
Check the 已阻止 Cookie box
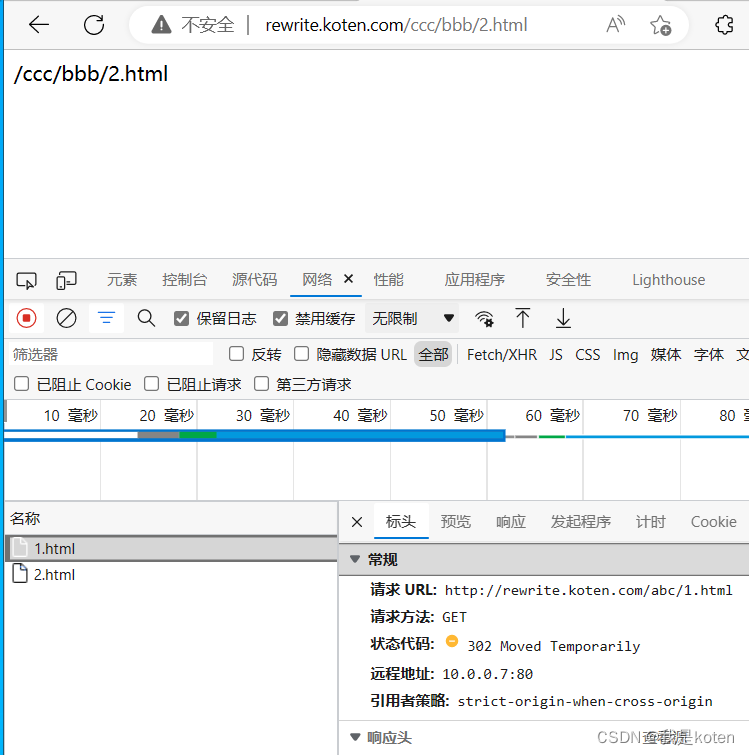point(21,384)
